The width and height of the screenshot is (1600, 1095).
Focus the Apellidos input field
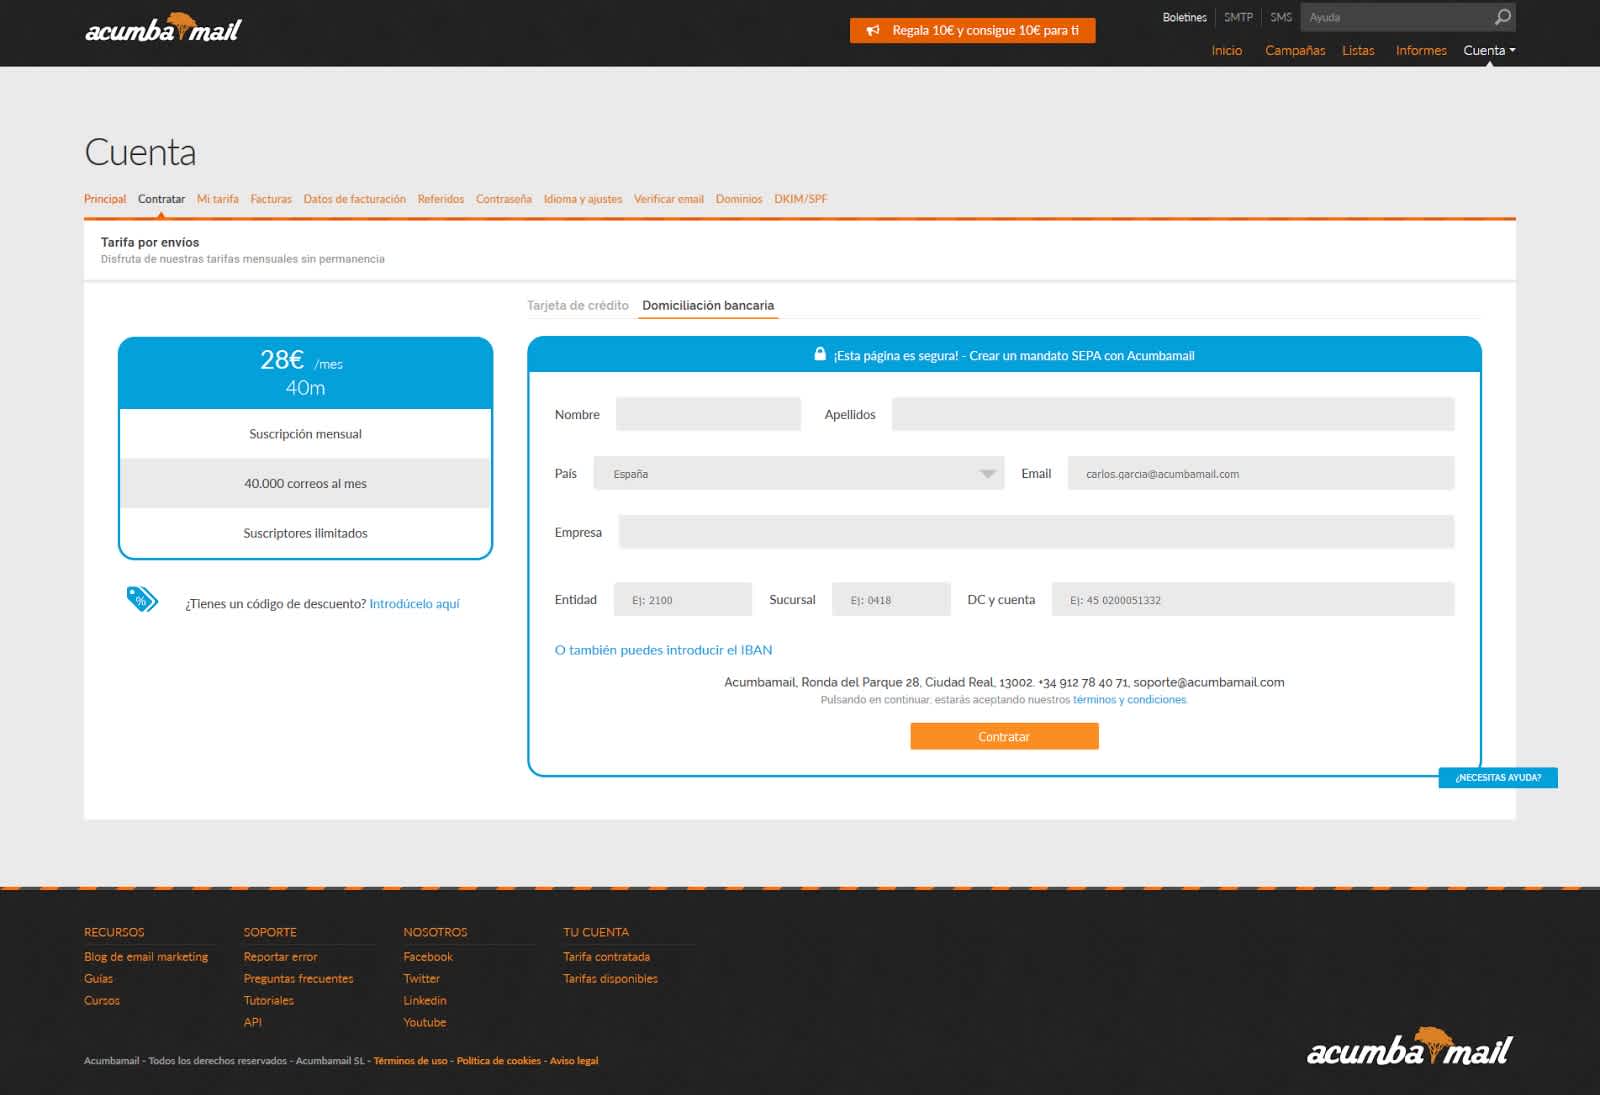pos(1173,414)
